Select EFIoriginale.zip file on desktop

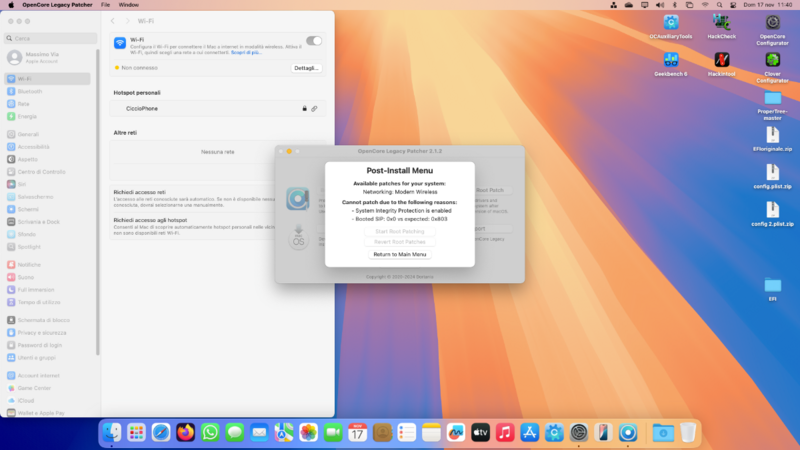(x=772, y=139)
